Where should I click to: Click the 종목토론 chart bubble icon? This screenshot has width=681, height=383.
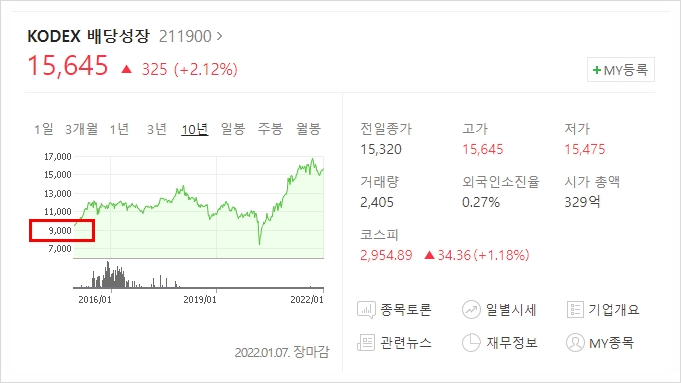(366, 310)
